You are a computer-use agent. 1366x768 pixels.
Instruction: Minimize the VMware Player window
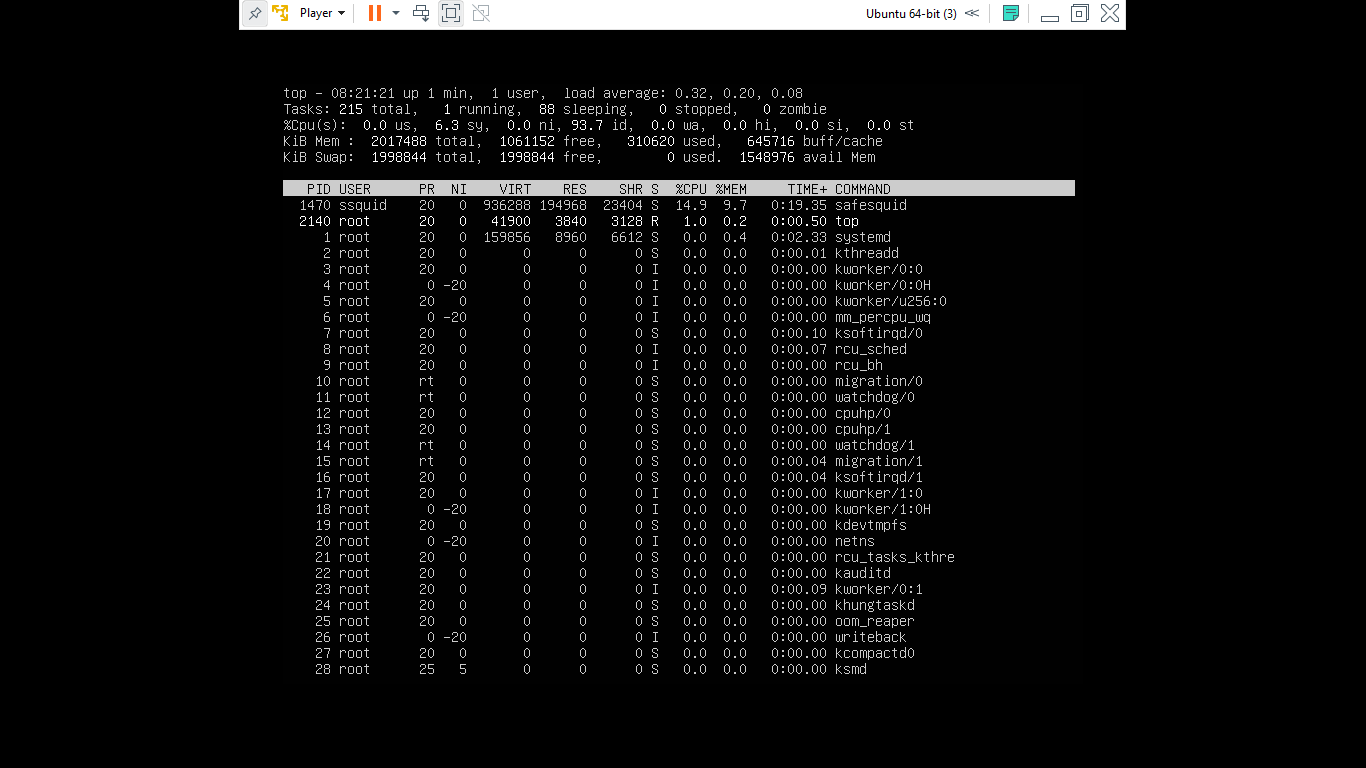tap(1049, 15)
